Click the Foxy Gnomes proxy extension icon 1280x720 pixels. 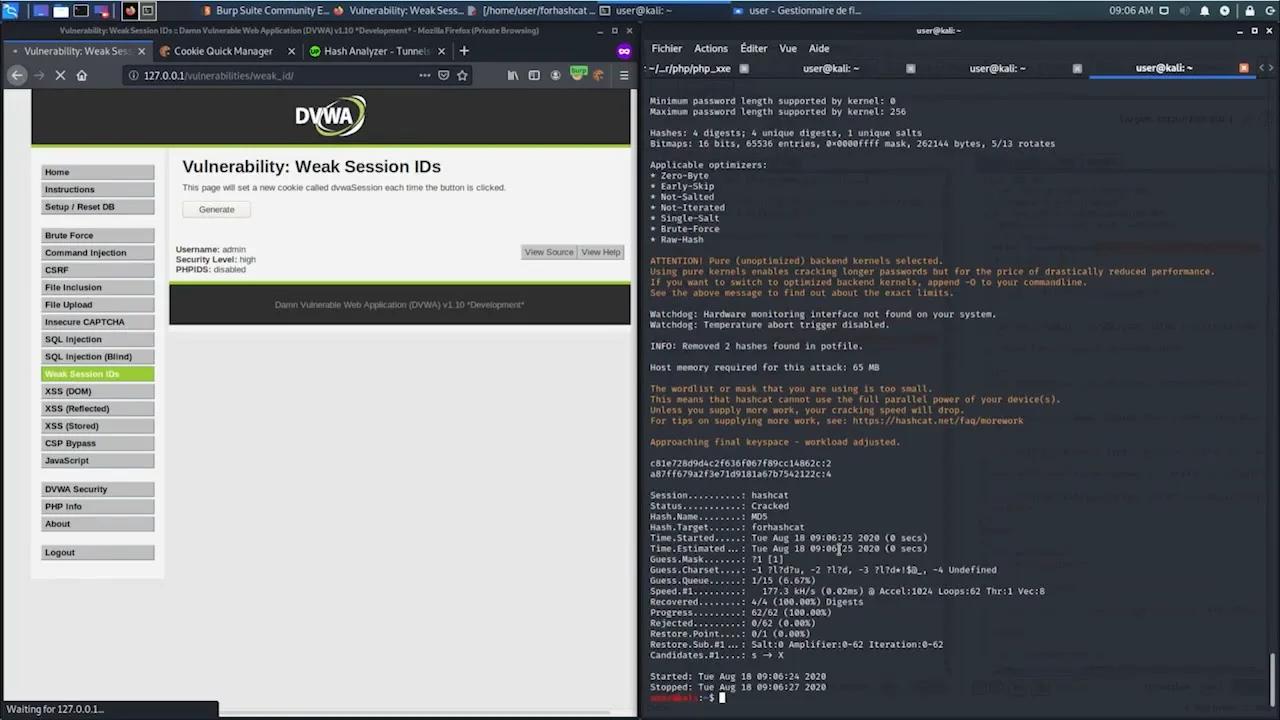[598, 75]
